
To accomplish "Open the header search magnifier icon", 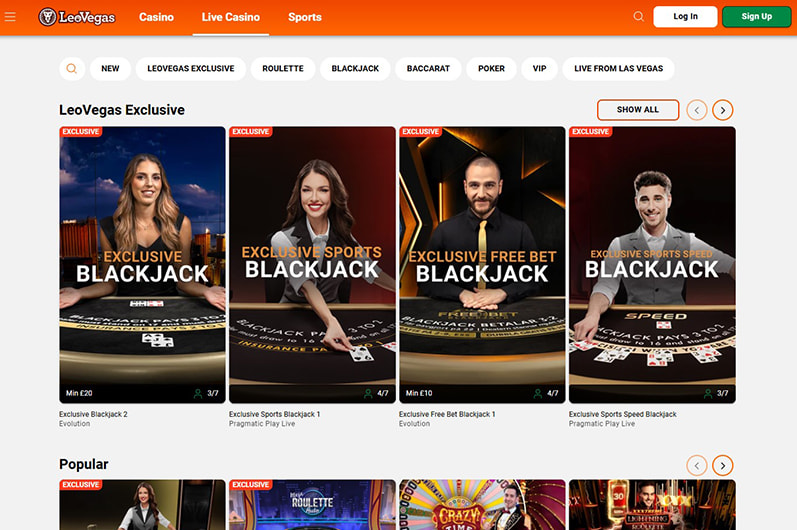I will click(638, 16).
